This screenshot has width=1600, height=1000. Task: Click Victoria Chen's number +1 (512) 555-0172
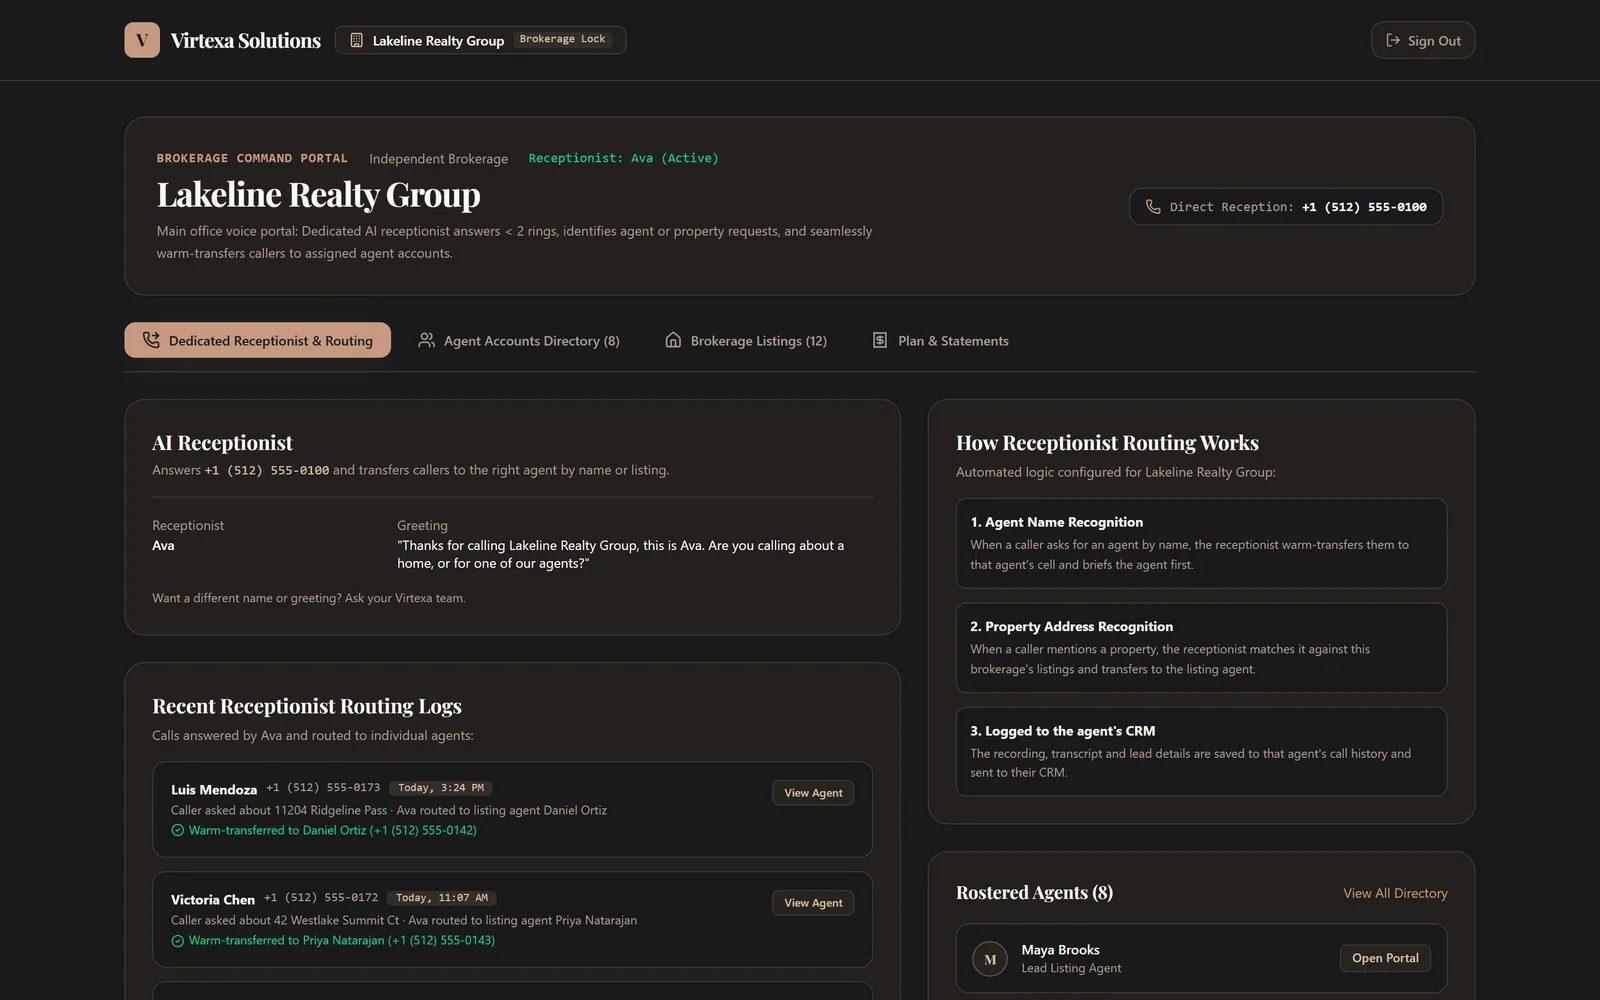tap(321, 898)
